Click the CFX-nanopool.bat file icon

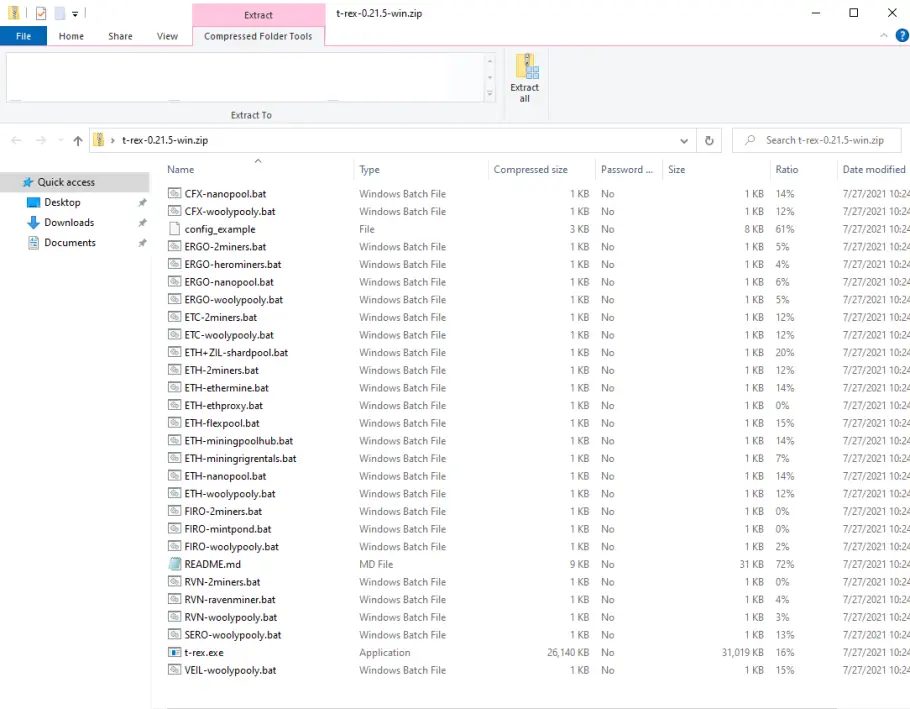pyautogui.click(x=174, y=193)
